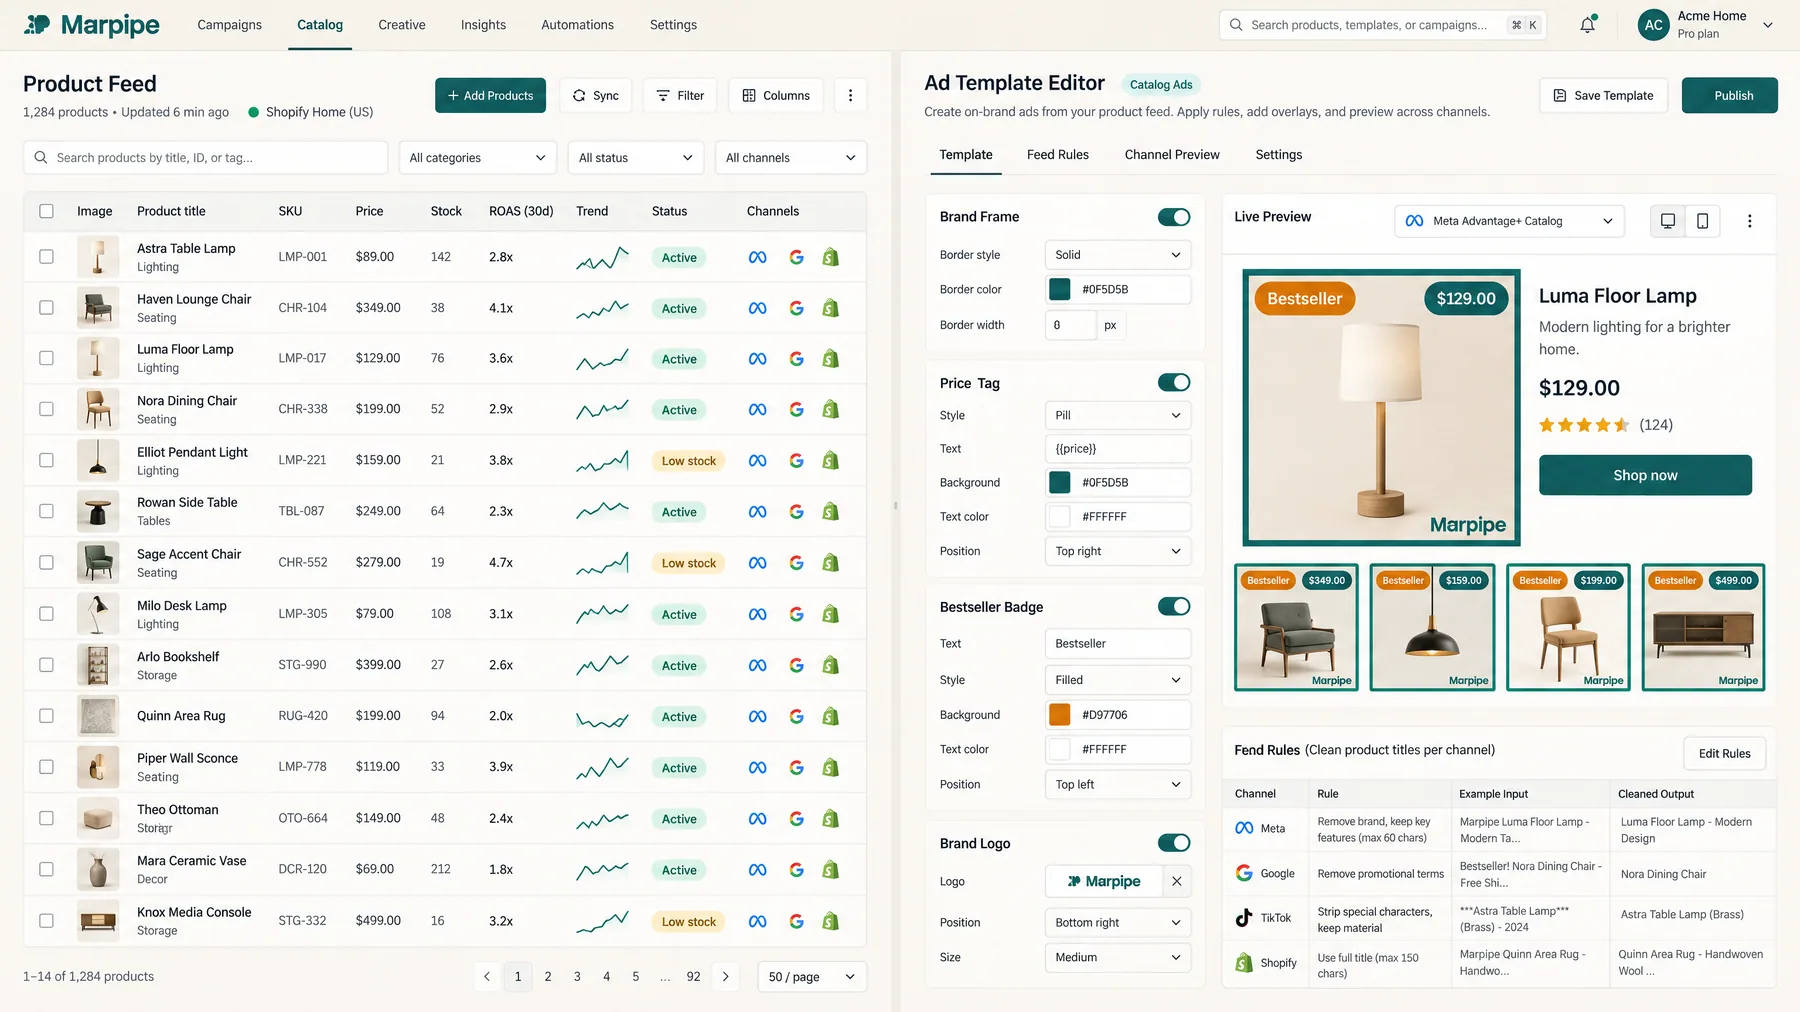Click the Save Template button
Screen dimensions: 1800x1012
tap(1604, 96)
